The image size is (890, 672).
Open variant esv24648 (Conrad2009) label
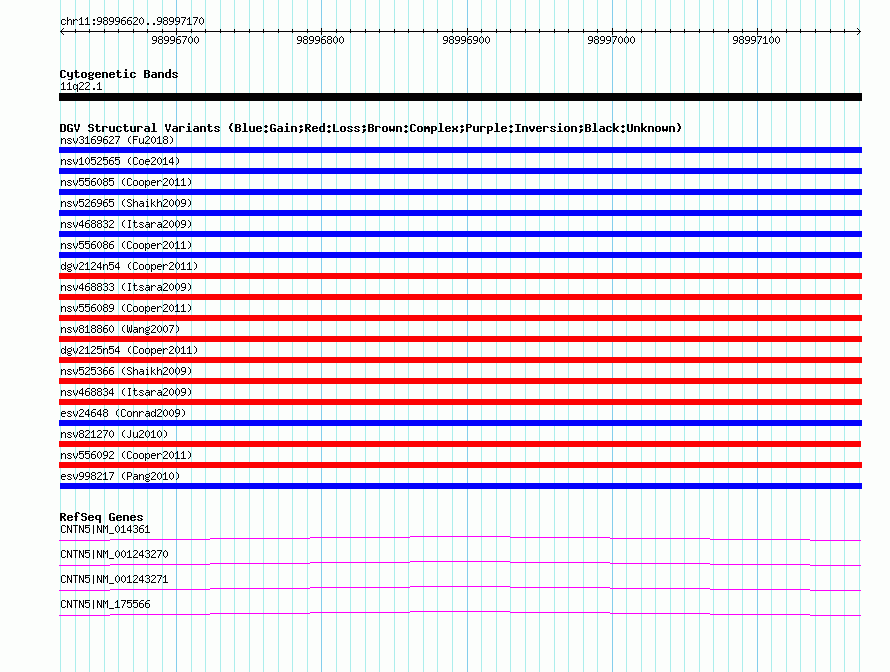click(123, 413)
